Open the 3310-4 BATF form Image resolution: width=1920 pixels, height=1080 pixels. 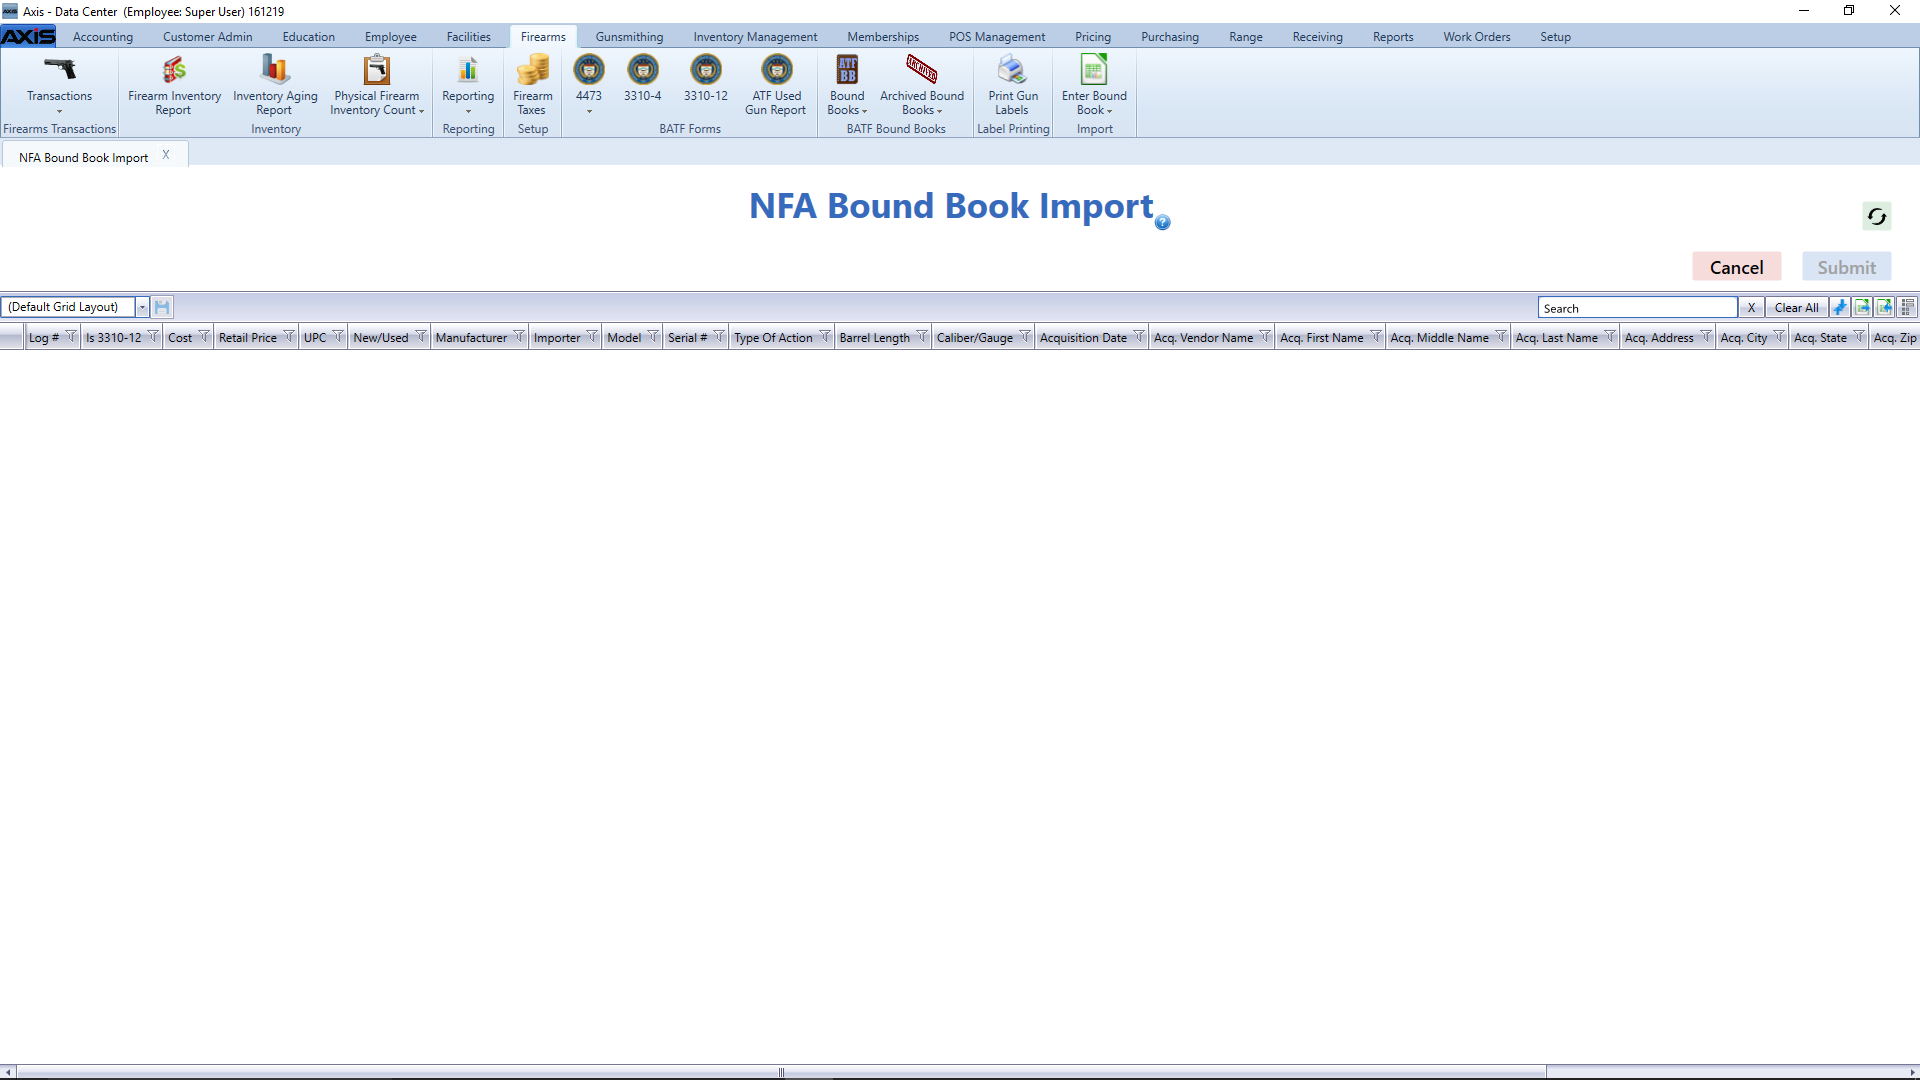pyautogui.click(x=642, y=78)
